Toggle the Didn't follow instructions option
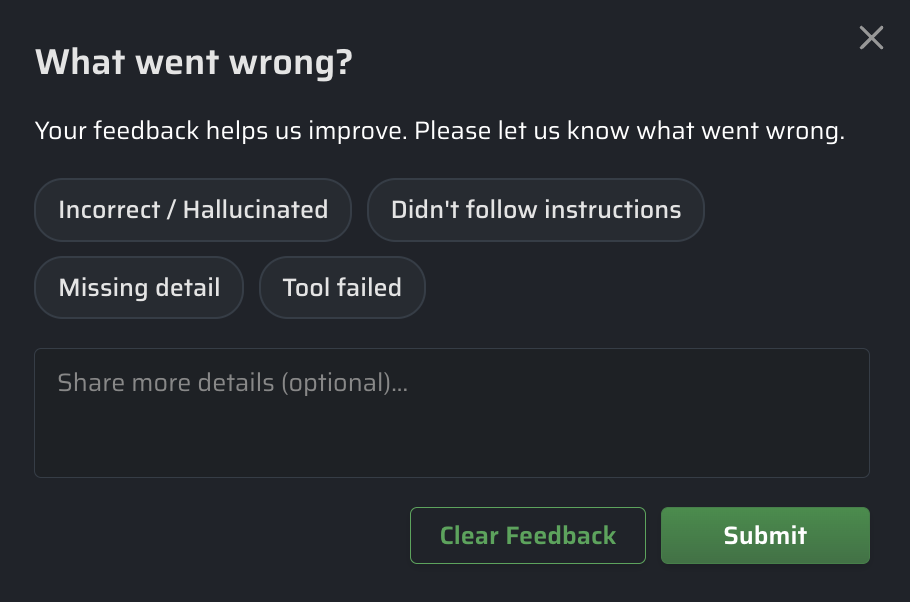Image resolution: width=910 pixels, height=602 pixels. tap(536, 210)
